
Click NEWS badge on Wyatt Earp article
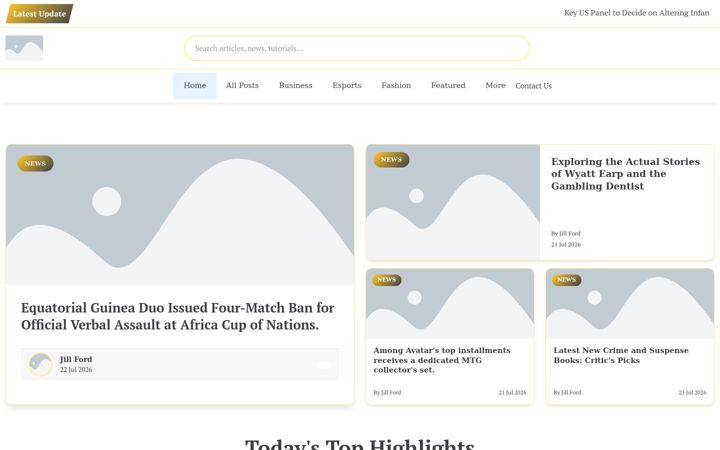click(391, 159)
